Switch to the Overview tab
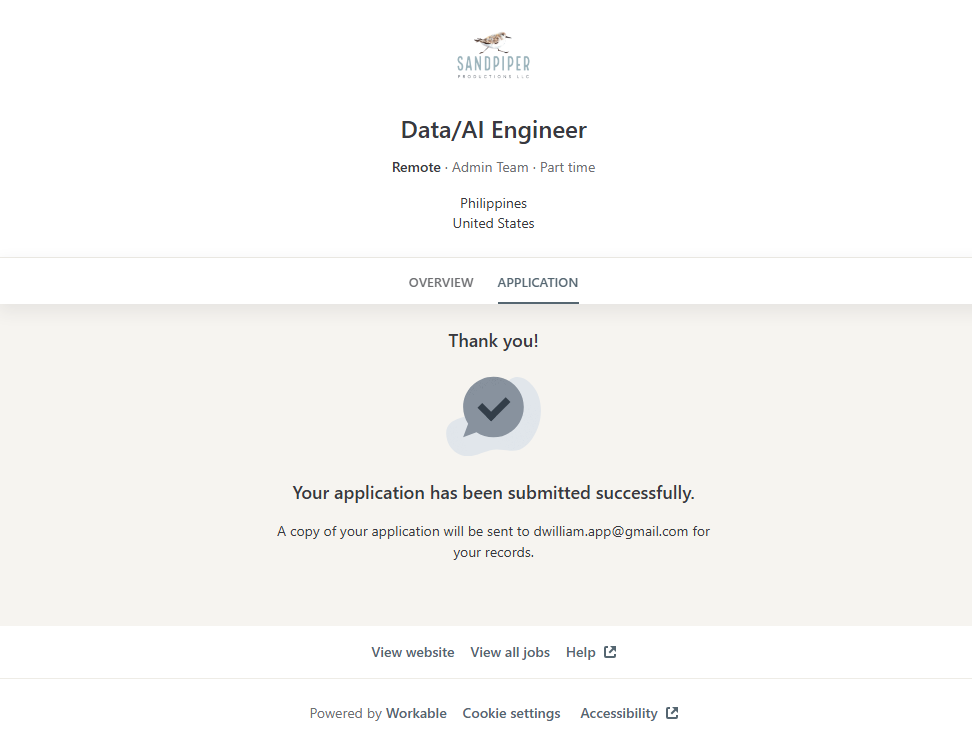The width and height of the screenshot is (972, 747). pyautogui.click(x=441, y=283)
